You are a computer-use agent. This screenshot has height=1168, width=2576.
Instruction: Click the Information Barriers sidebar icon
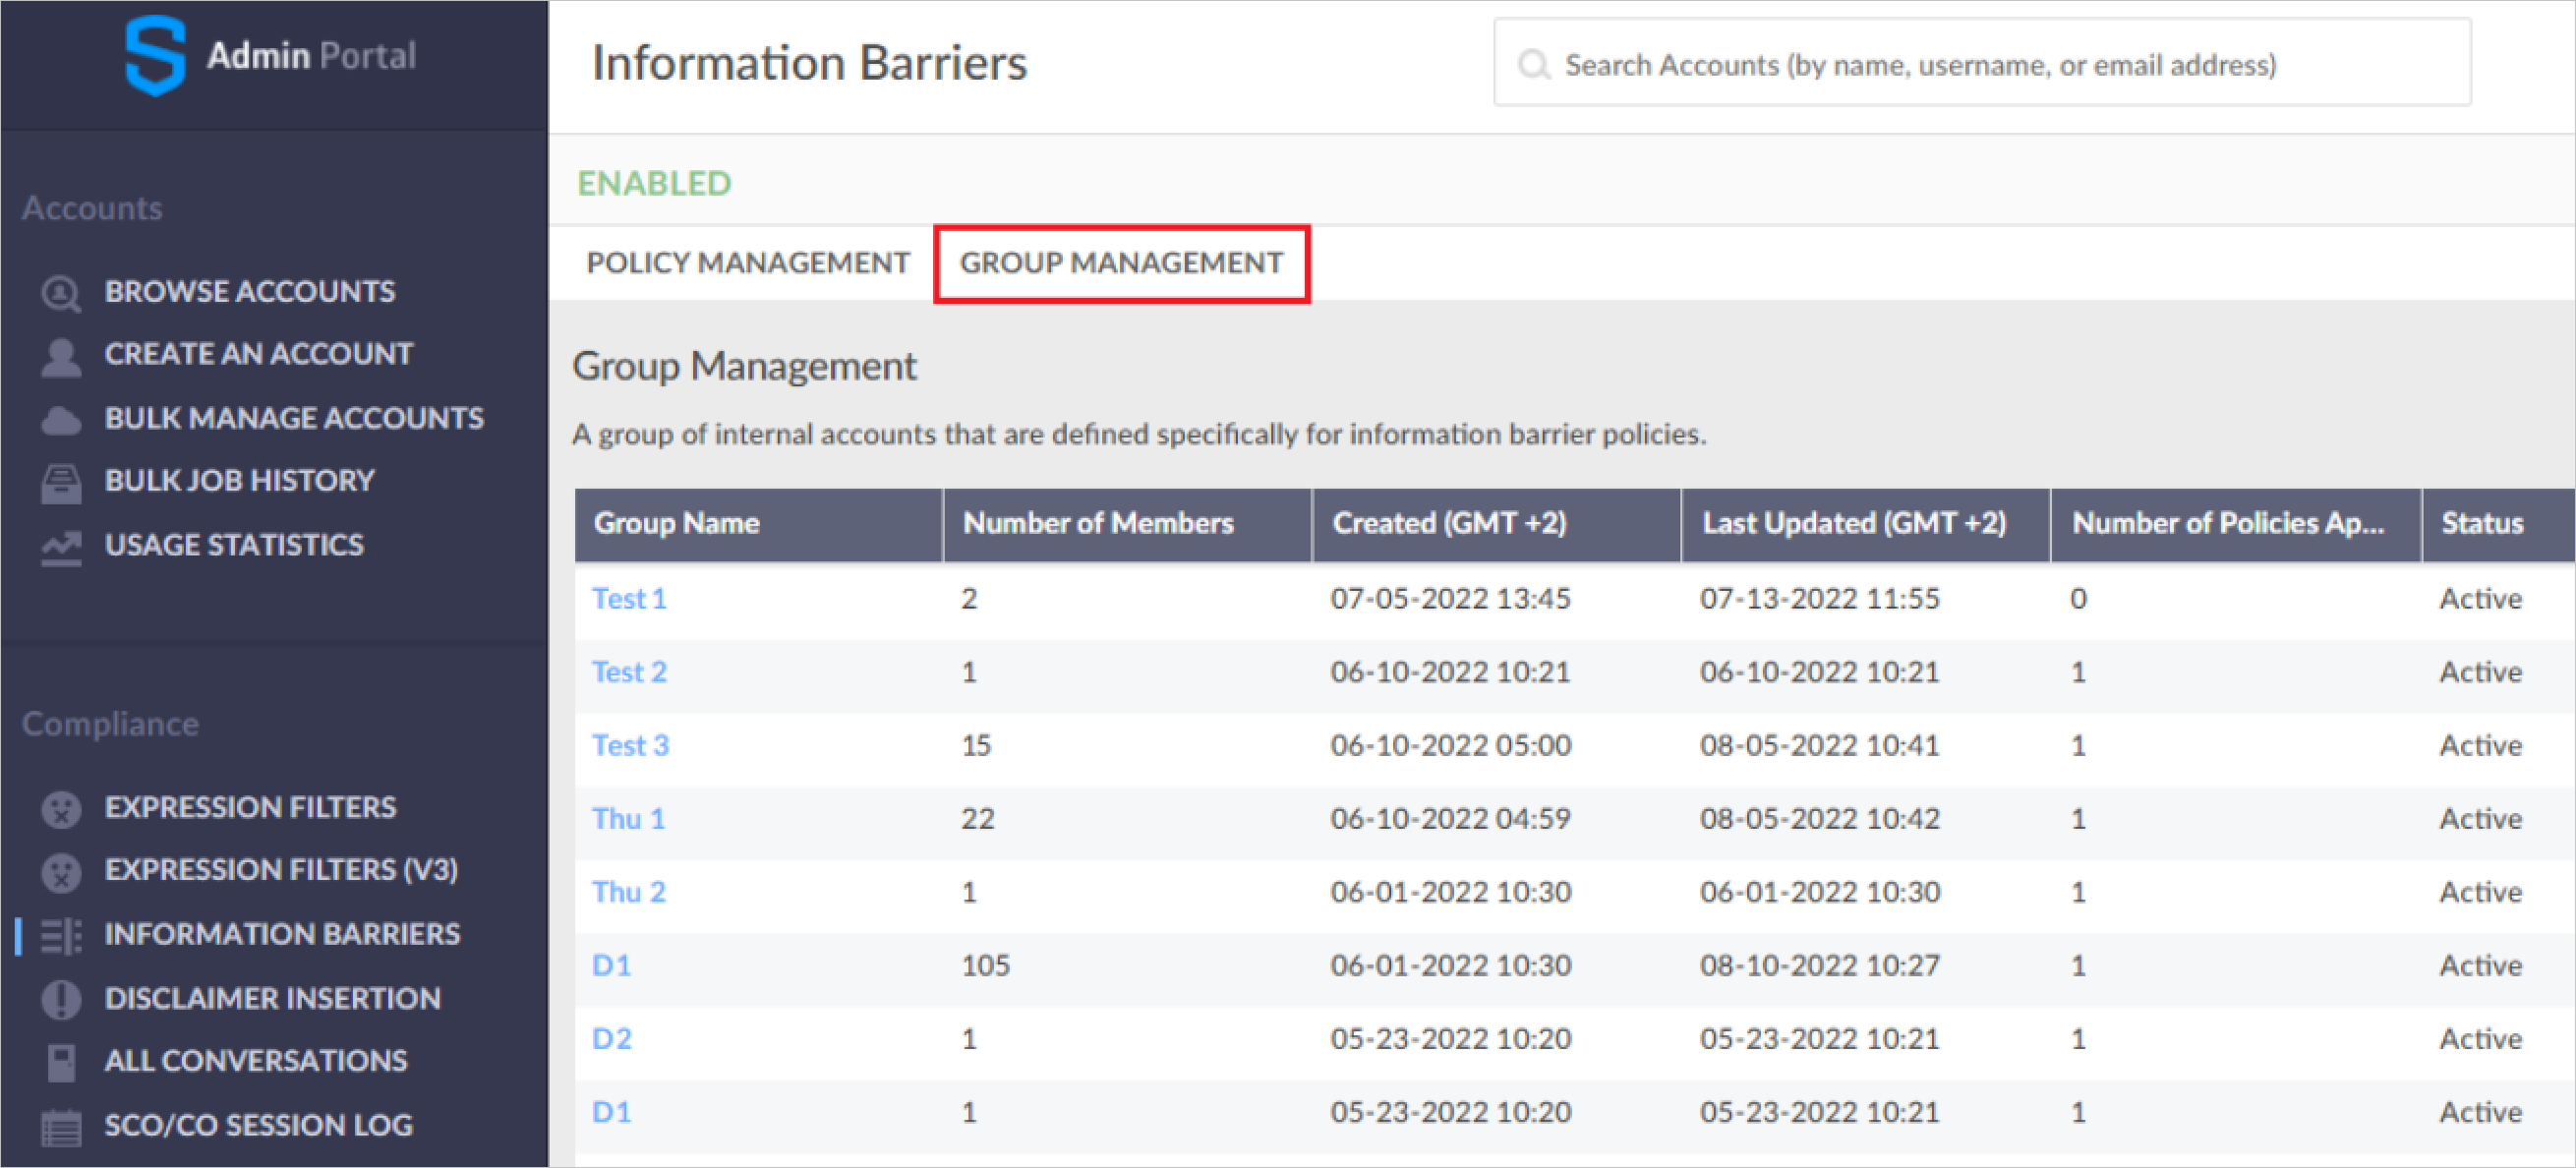point(61,936)
